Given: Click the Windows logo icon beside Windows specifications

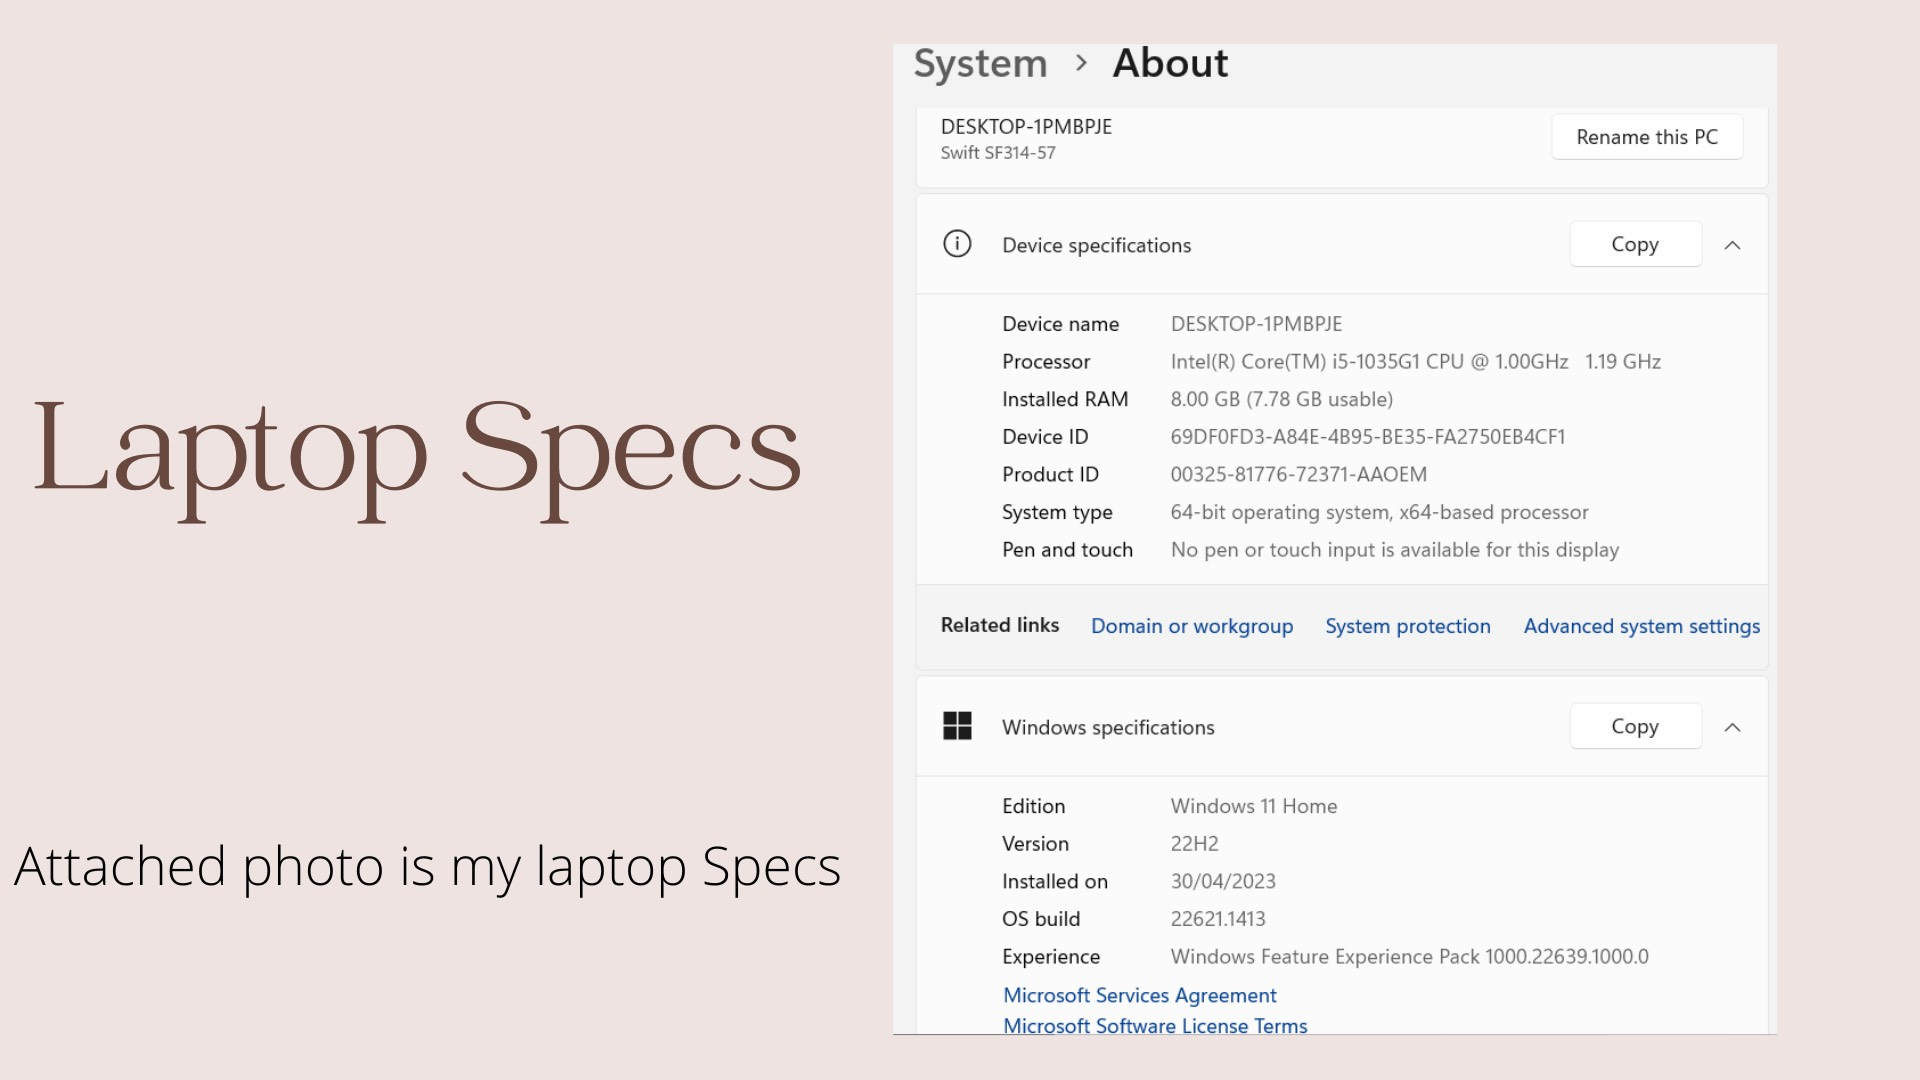Looking at the screenshot, I should pos(957,726).
